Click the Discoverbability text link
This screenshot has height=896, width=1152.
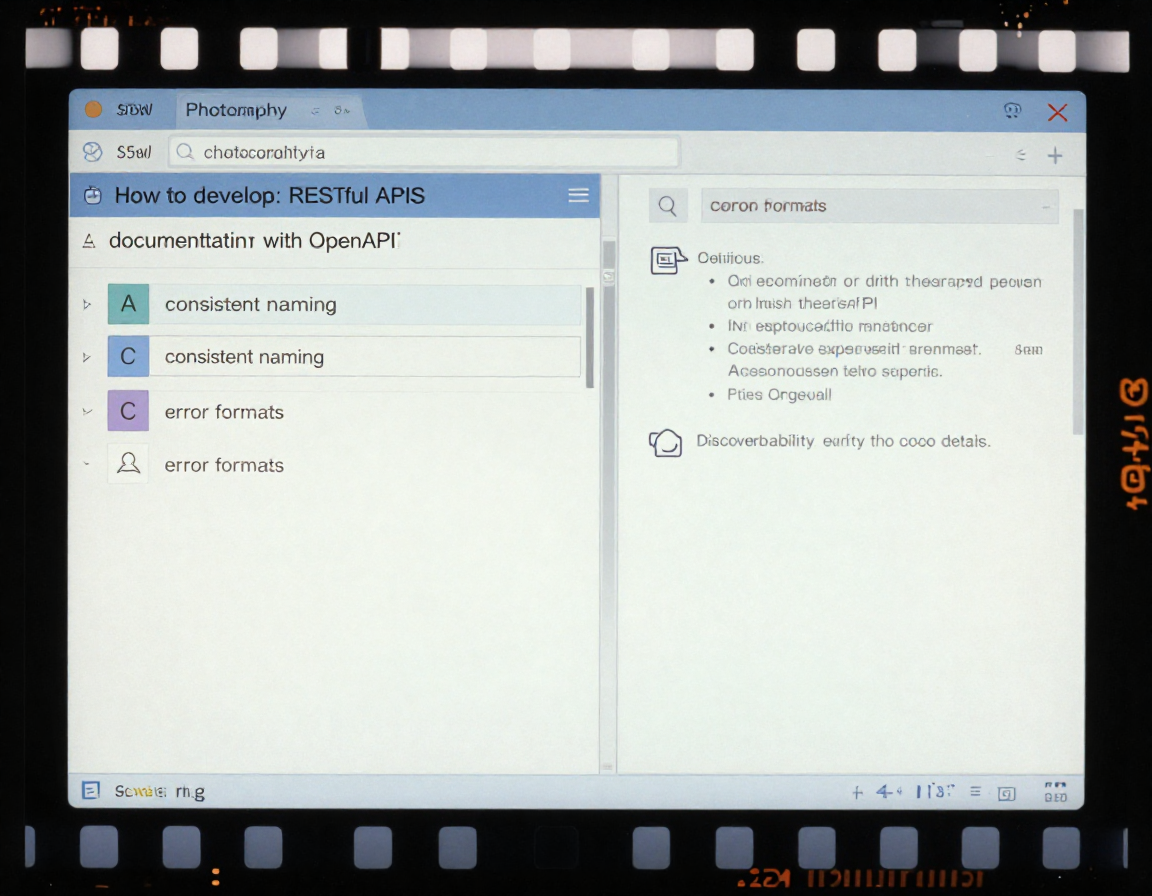click(x=755, y=441)
